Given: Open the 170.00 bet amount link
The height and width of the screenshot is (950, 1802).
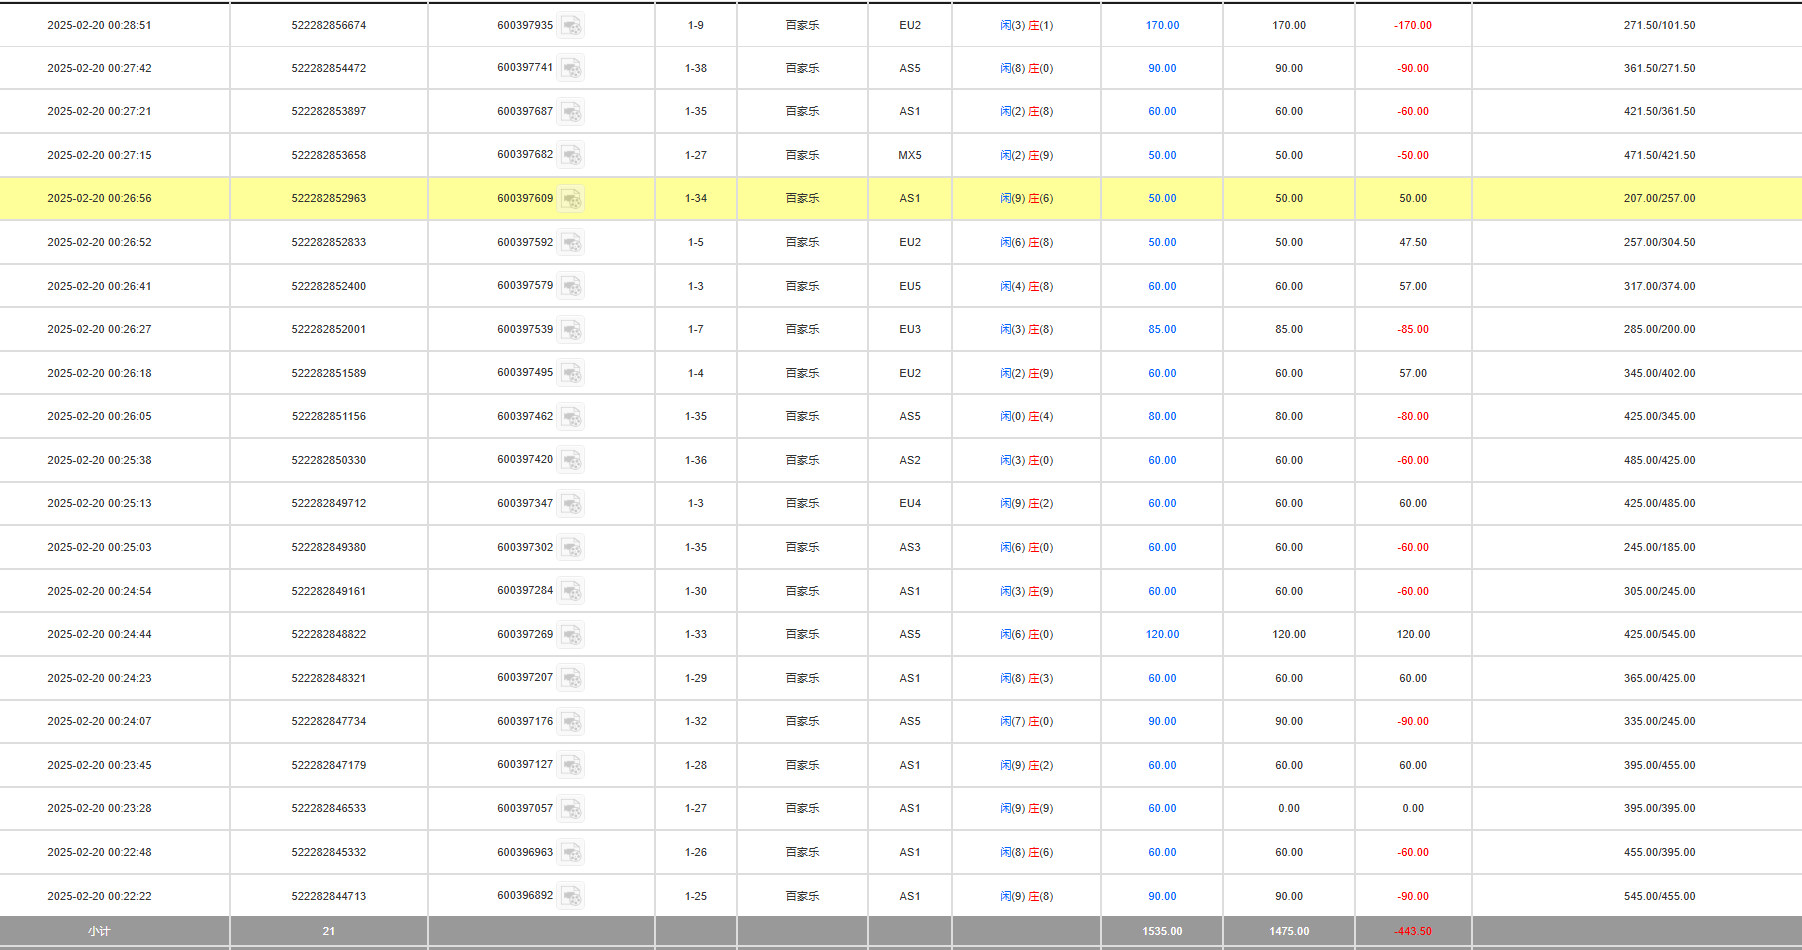Looking at the screenshot, I should [1162, 26].
